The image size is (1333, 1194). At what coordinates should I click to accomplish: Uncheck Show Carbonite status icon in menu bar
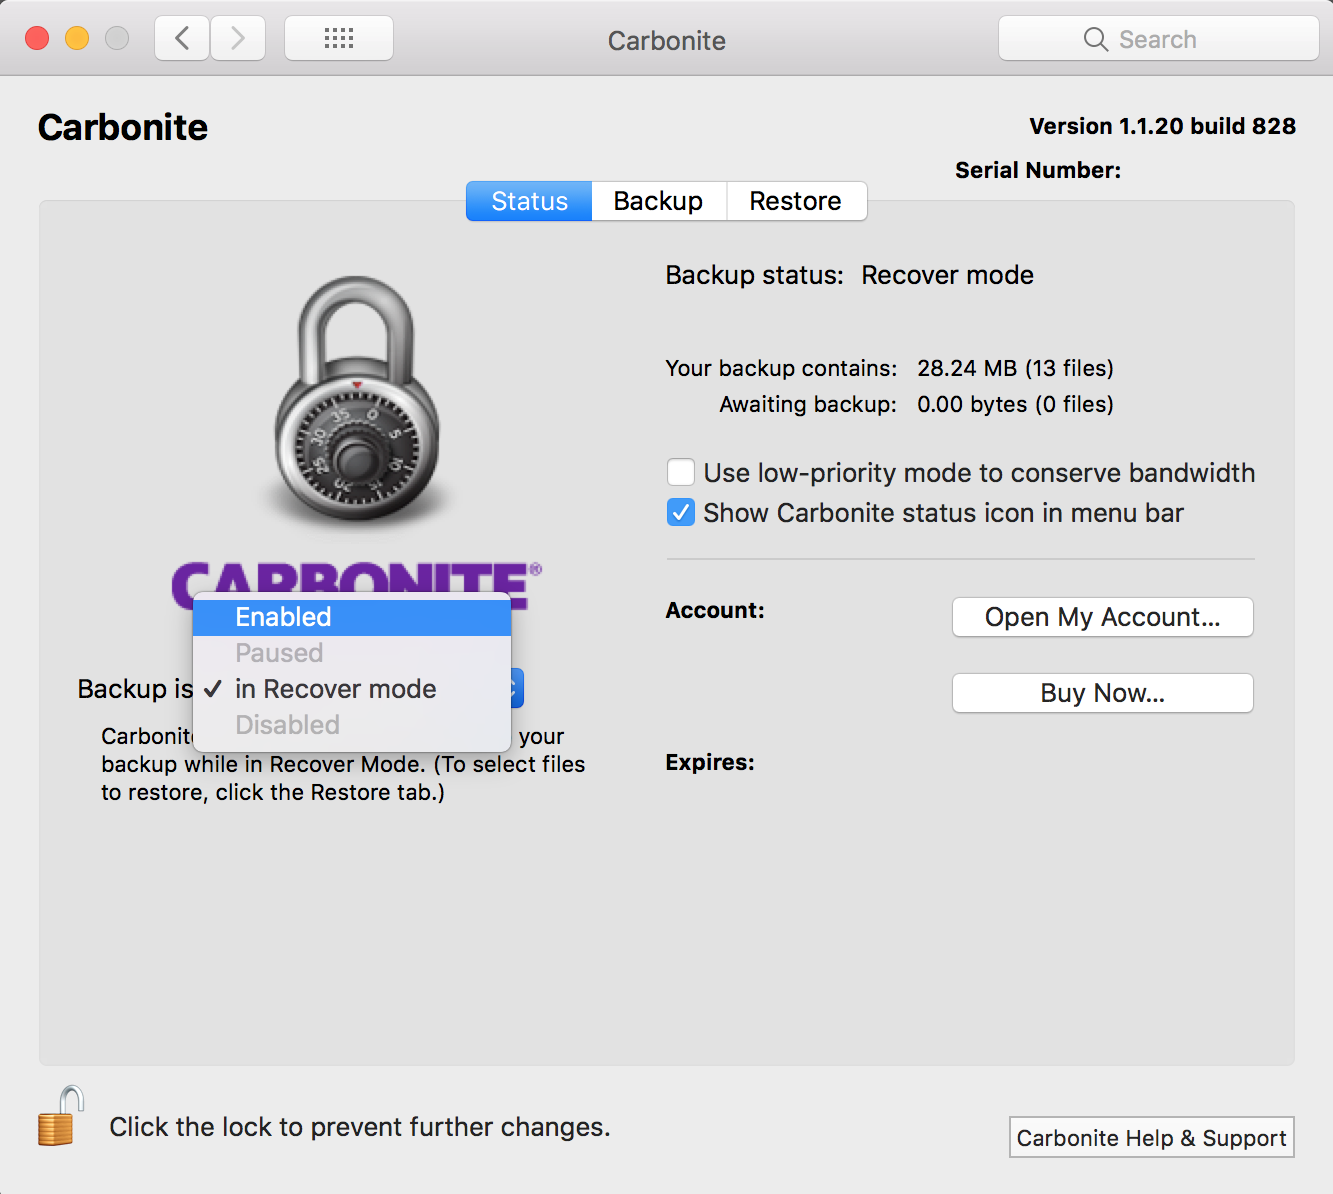[681, 513]
